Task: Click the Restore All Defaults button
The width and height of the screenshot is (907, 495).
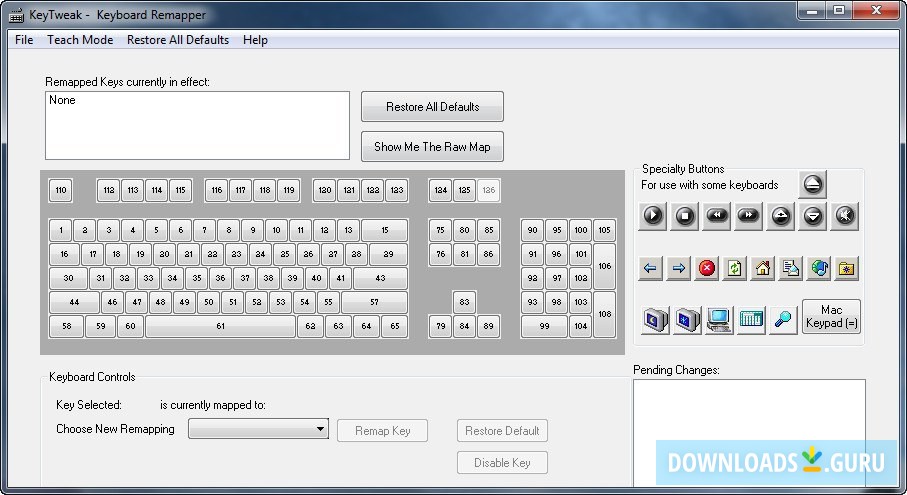Action: point(432,106)
